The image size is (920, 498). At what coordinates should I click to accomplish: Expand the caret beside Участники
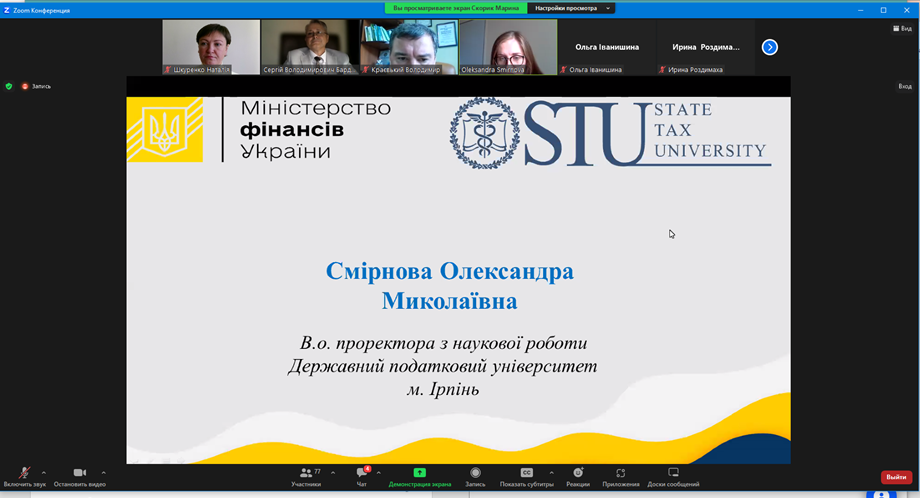coord(333,473)
